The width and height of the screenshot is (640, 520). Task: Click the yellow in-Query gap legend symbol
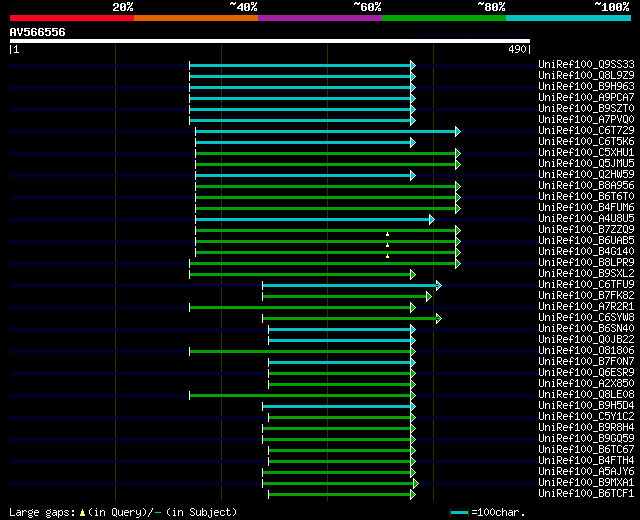click(x=82, y=512)
